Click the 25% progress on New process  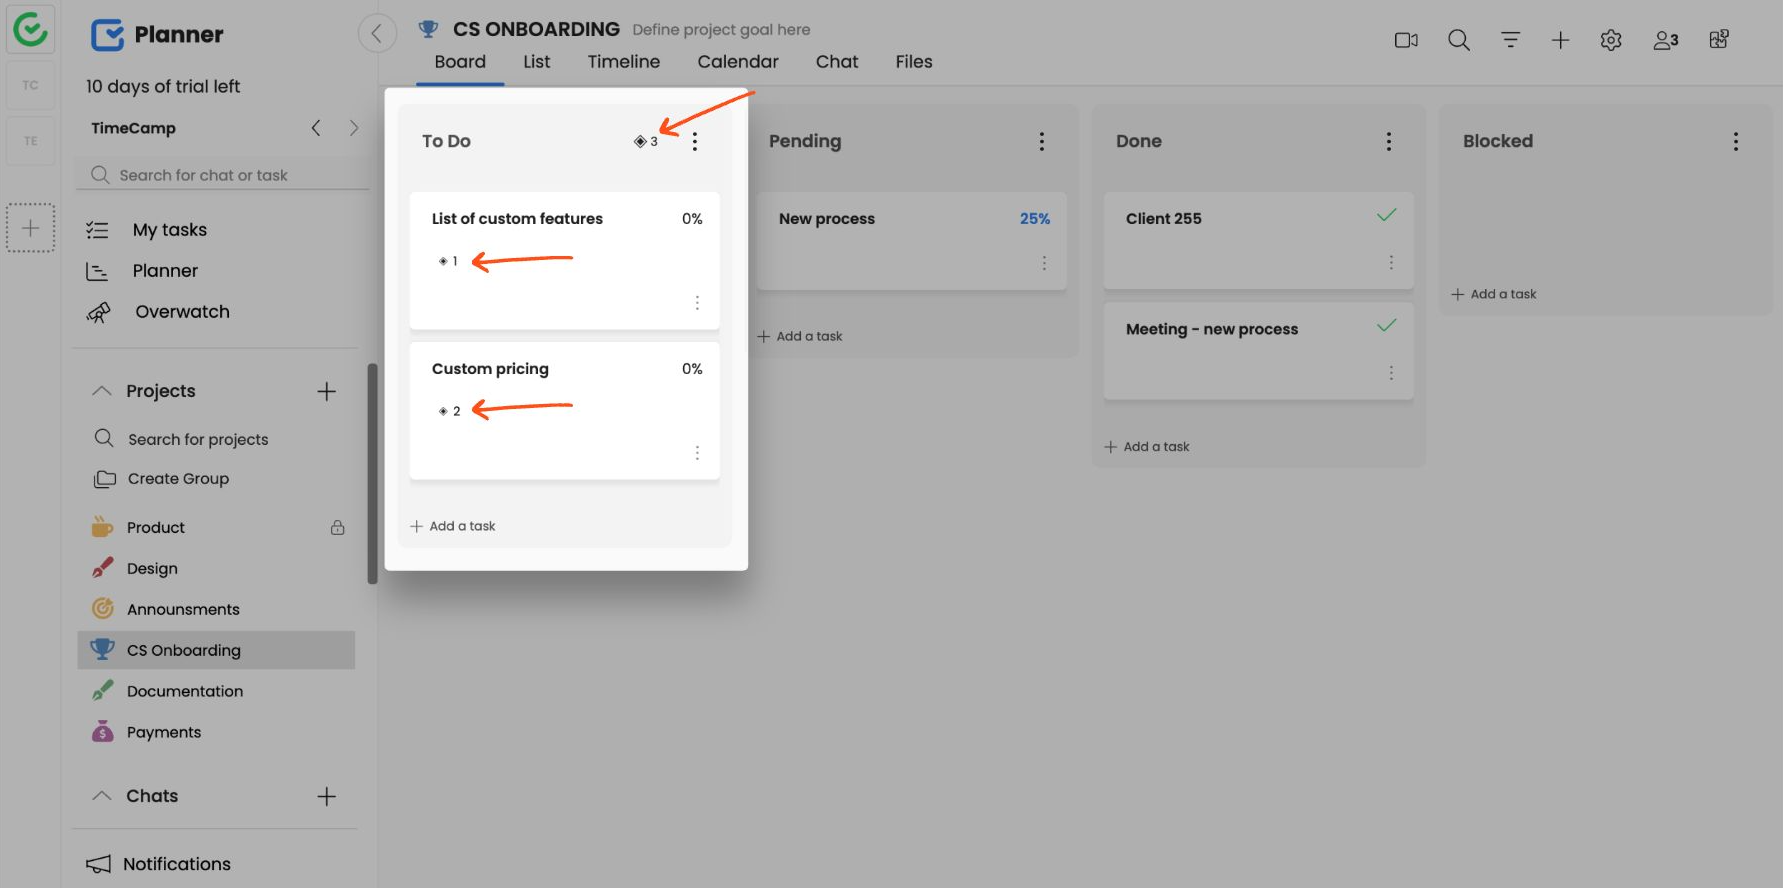pos(1034,219)
